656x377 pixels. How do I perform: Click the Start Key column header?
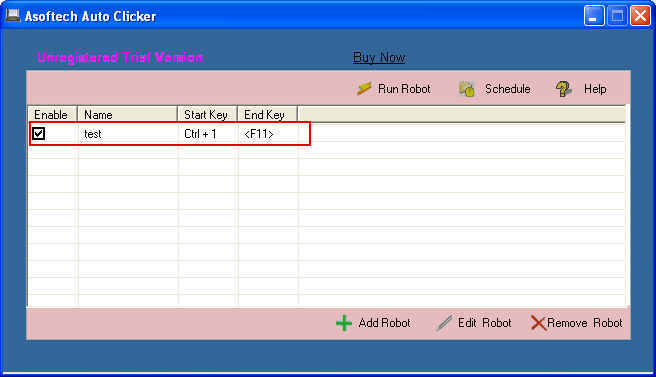(208, 114)
